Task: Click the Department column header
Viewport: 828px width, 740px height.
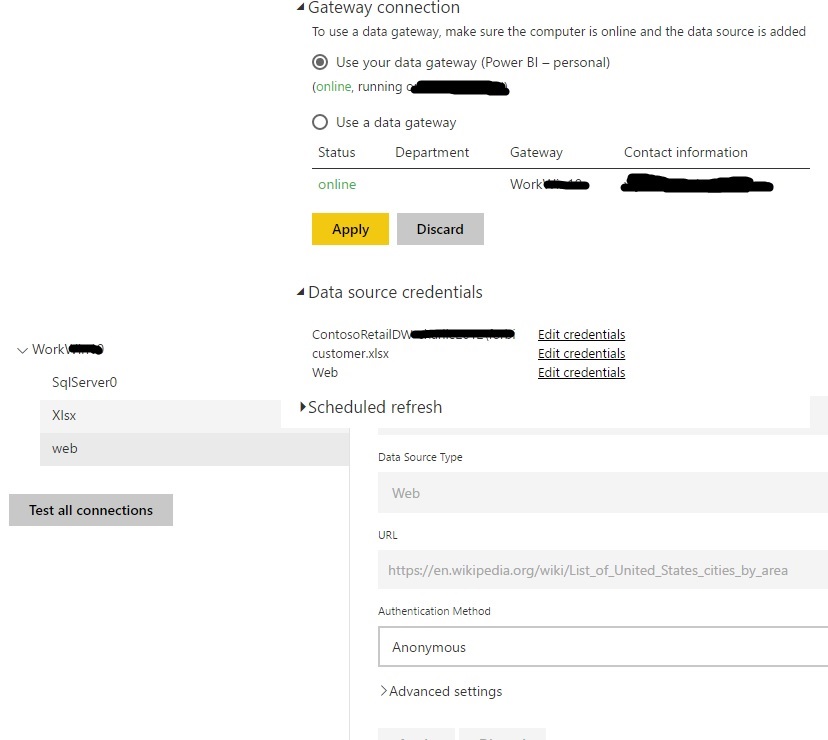Action: coord(432,152)
